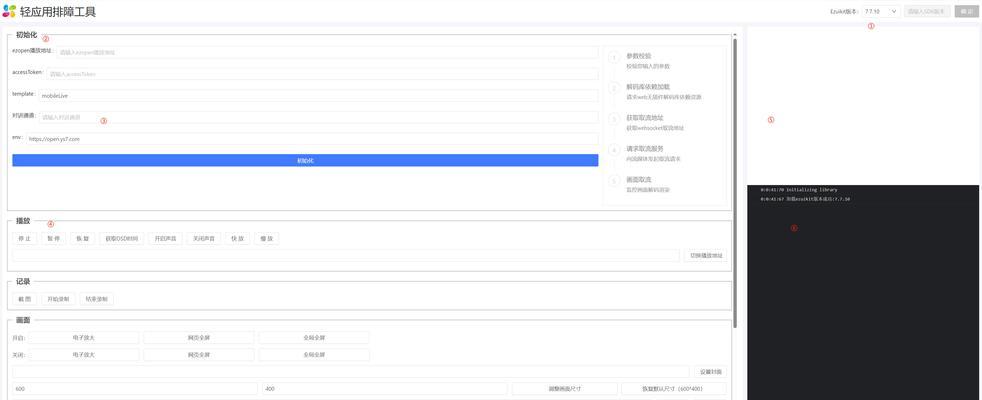The height and width of the screenshot is (400, 982).
Task: Click the gray confirm button in header
Action: tap(967, 11)
